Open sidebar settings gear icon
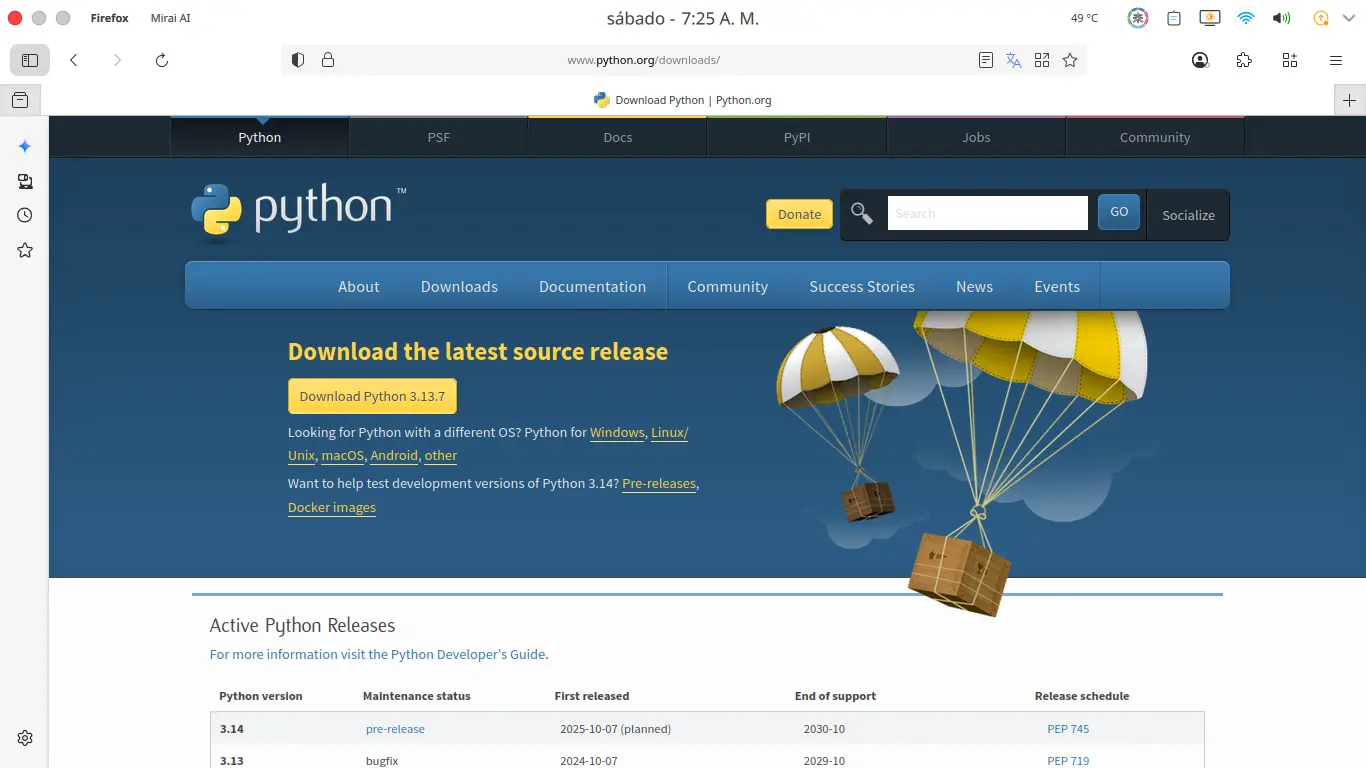The width and height of the screenshot is (1366, 768). [x=25, y=738]
